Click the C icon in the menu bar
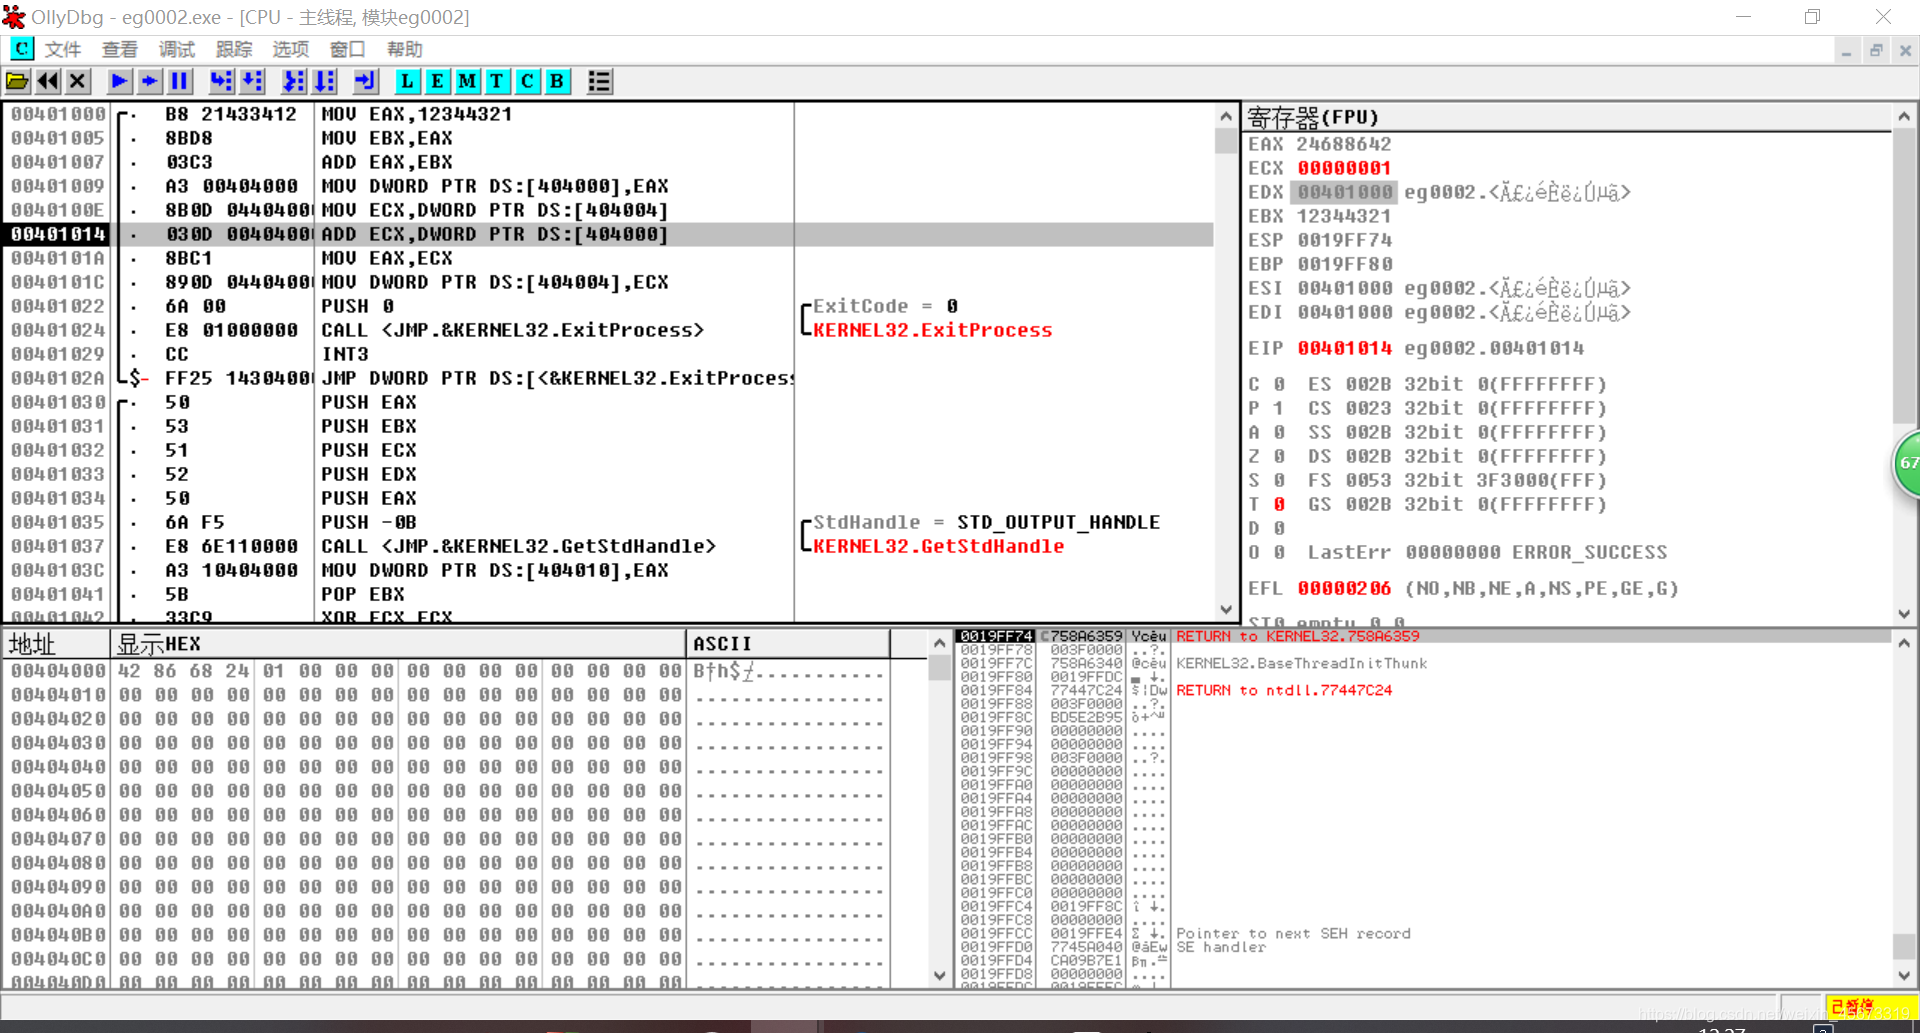The image size is (1920, 1033). [x=21, y=49]
